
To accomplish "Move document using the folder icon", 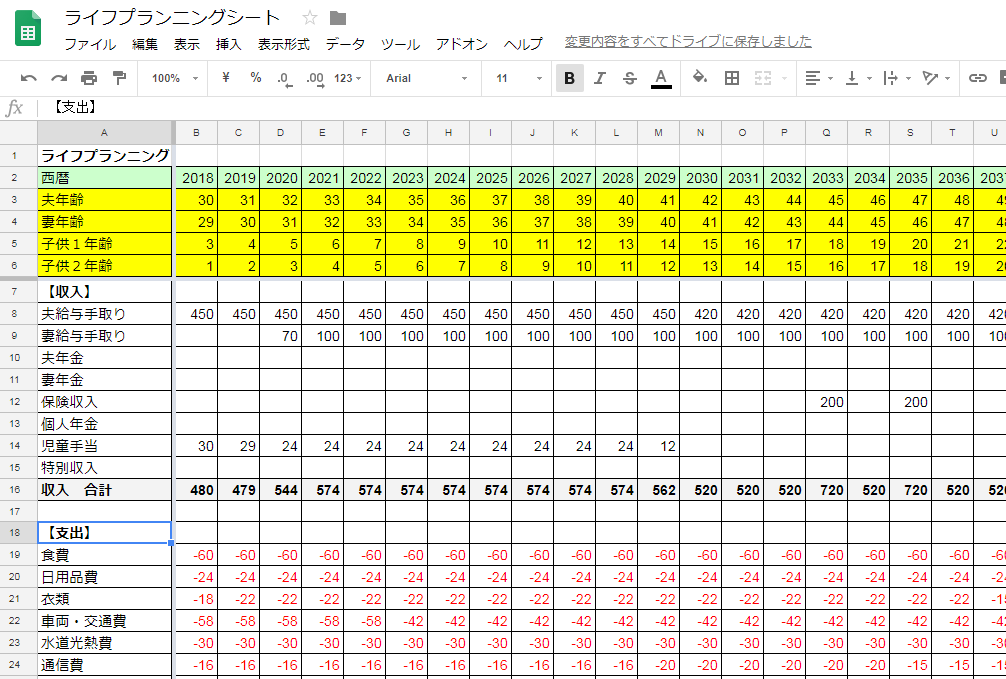I will (x=338, y=18).
